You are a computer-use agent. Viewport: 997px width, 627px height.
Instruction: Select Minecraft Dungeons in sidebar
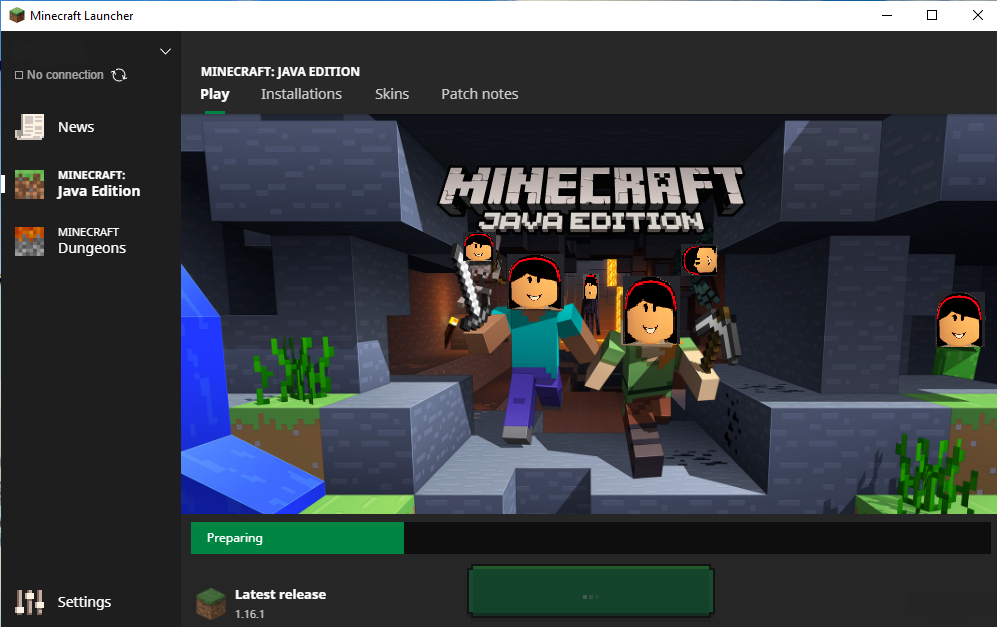pyautogui.click(x=90, y=242)
